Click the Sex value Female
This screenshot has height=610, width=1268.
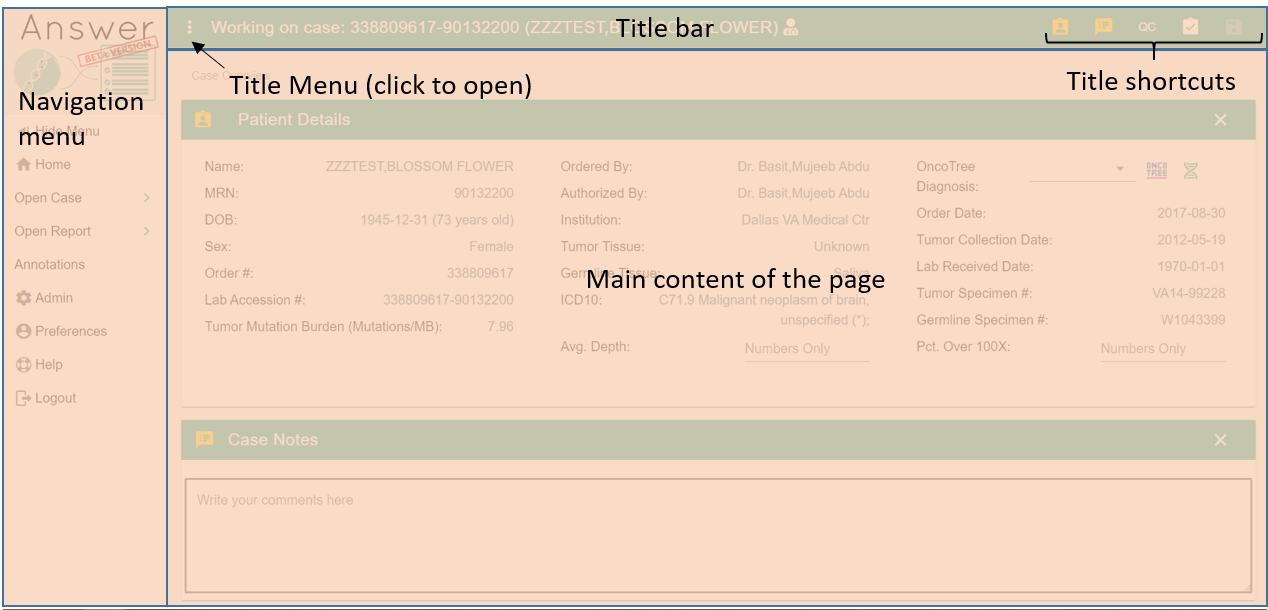[491, 246]
